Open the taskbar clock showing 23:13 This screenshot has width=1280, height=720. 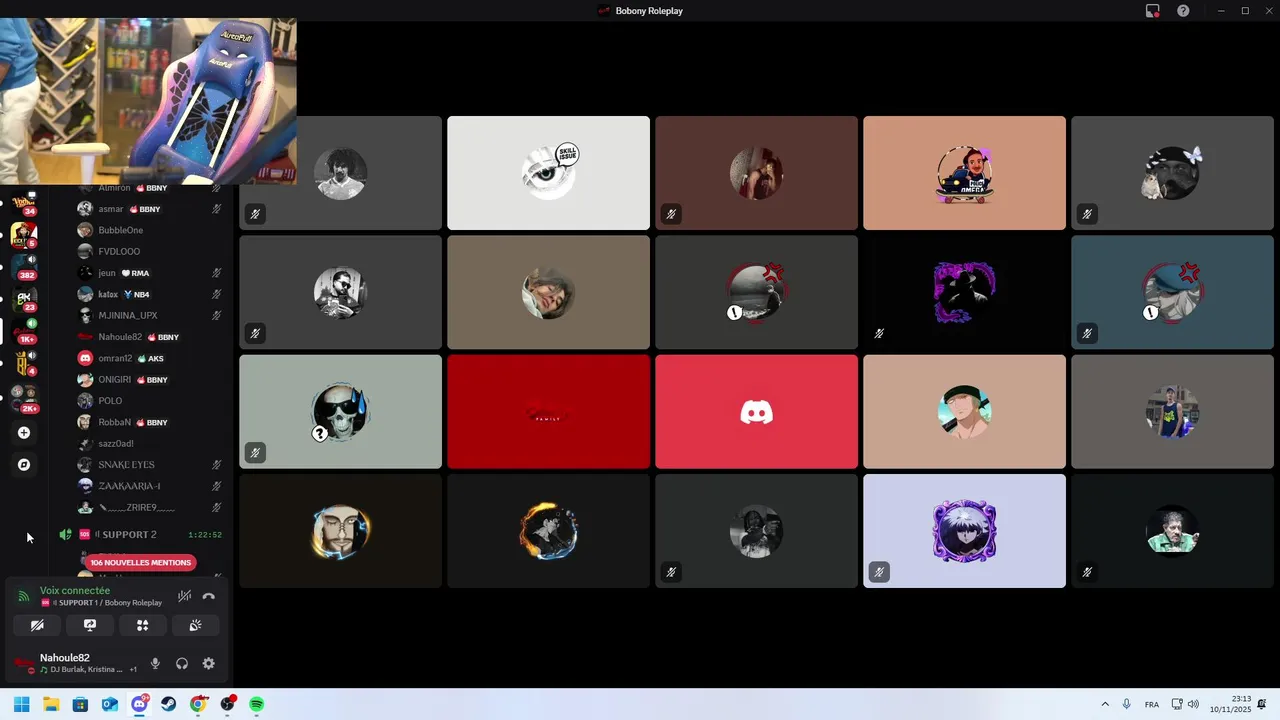[1230, 705]
